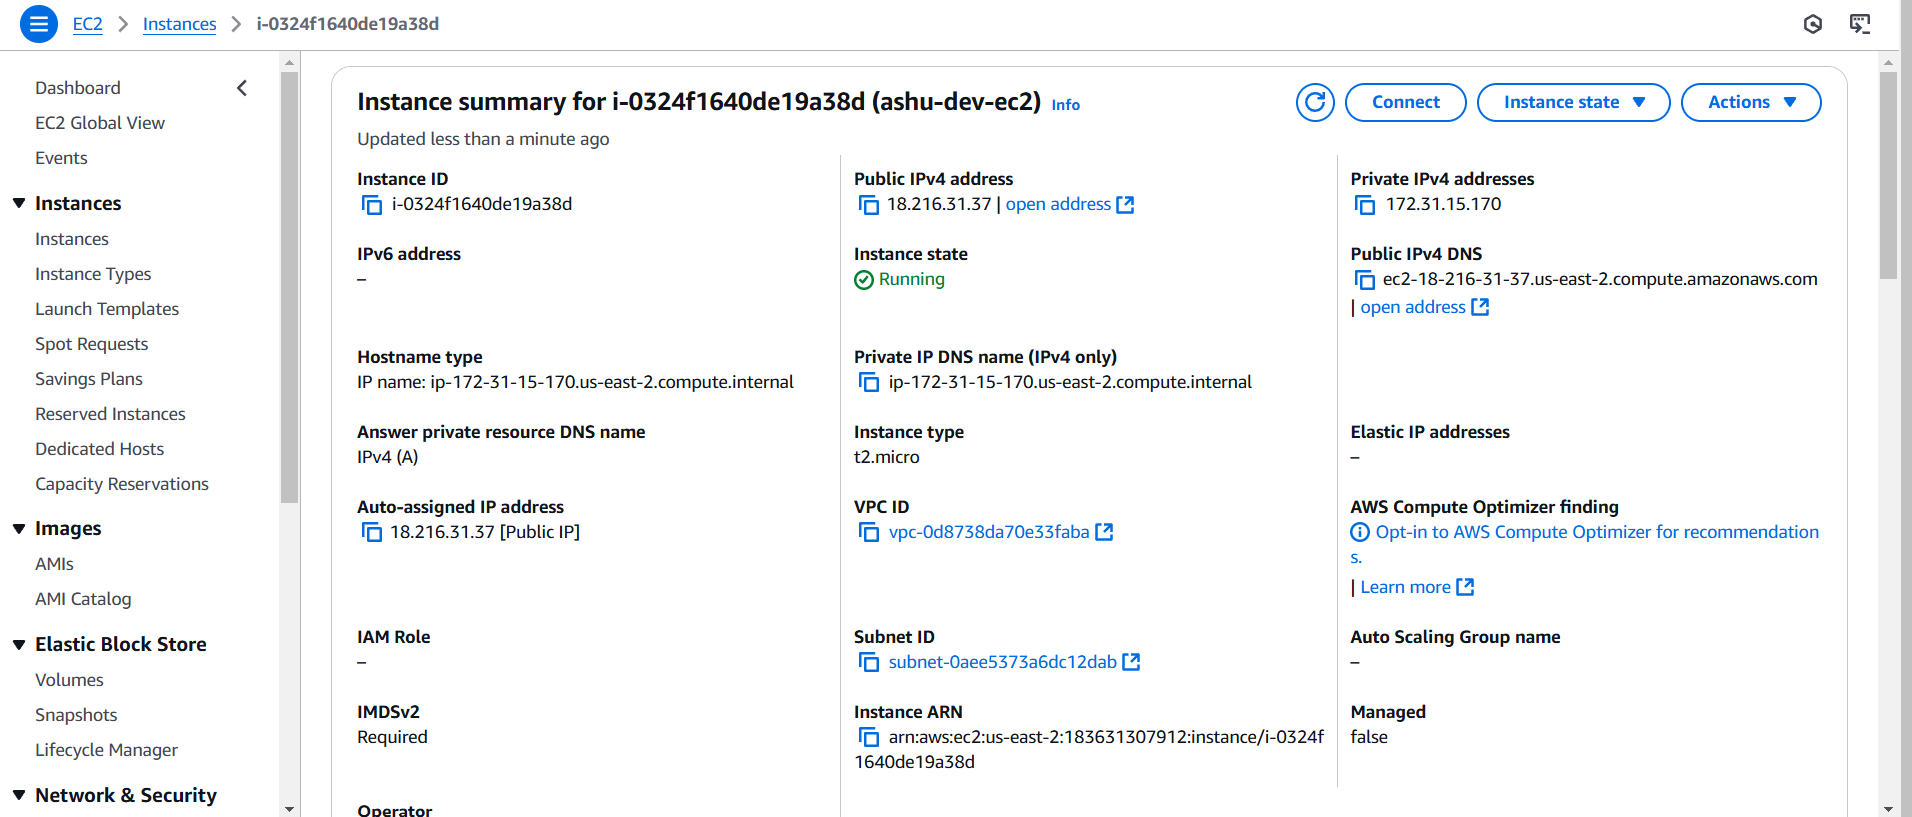
Task: Click the green Running status icon
Action: 864,280
